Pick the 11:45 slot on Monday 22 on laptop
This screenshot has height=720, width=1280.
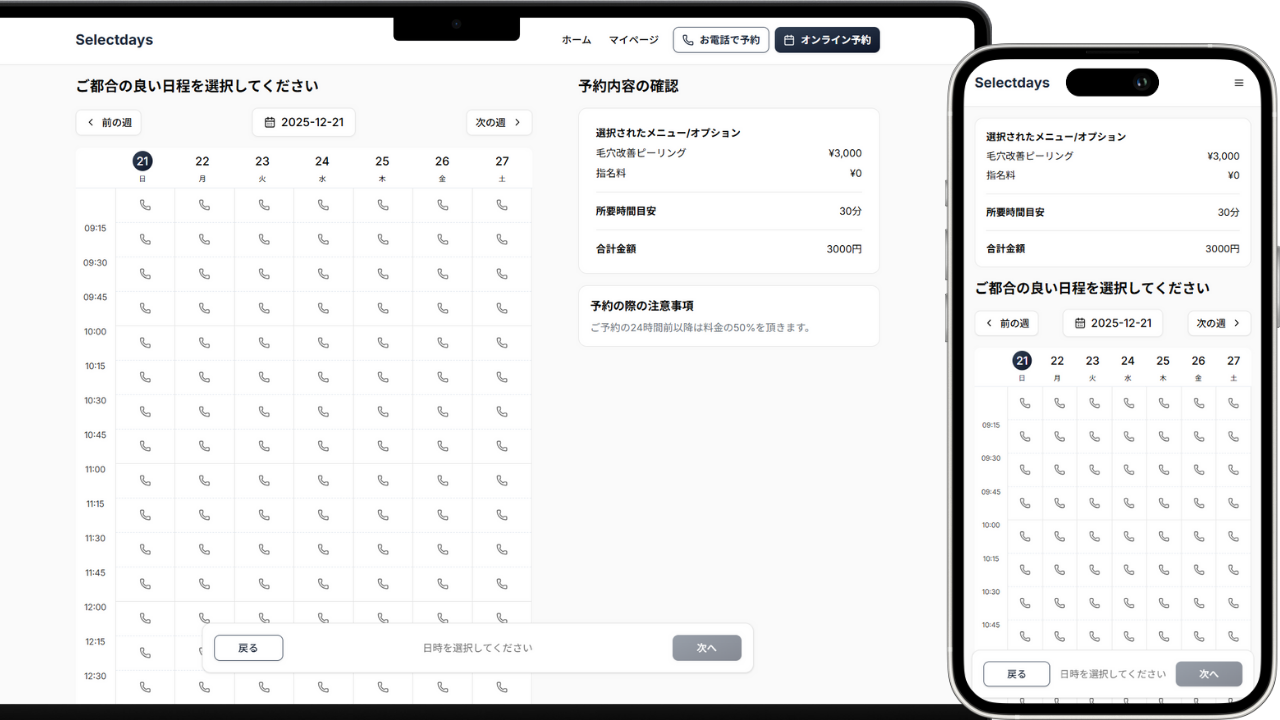pyautogui.click(x=204, y=584)
